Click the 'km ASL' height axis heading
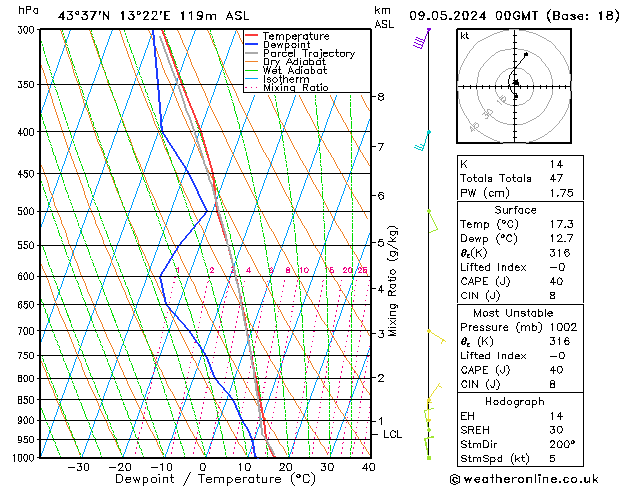Viewport: 629px width, 486px height. pos(384,17)
